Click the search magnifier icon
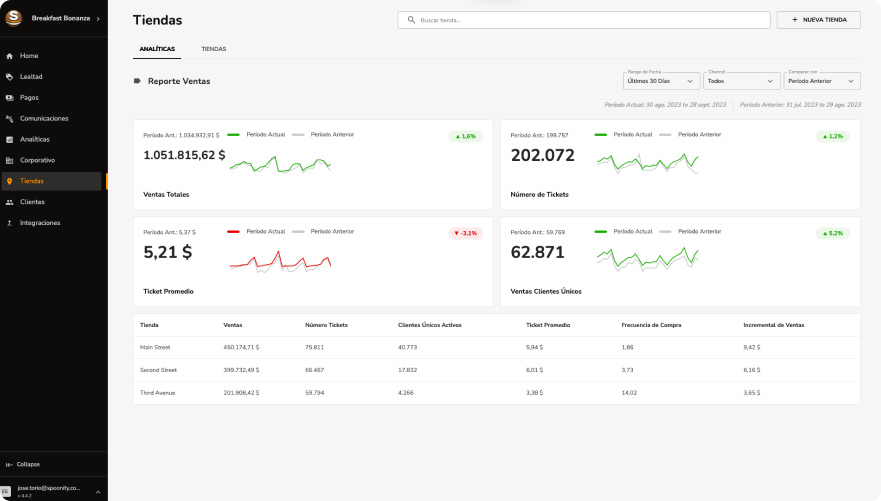 tap(411, 20)
